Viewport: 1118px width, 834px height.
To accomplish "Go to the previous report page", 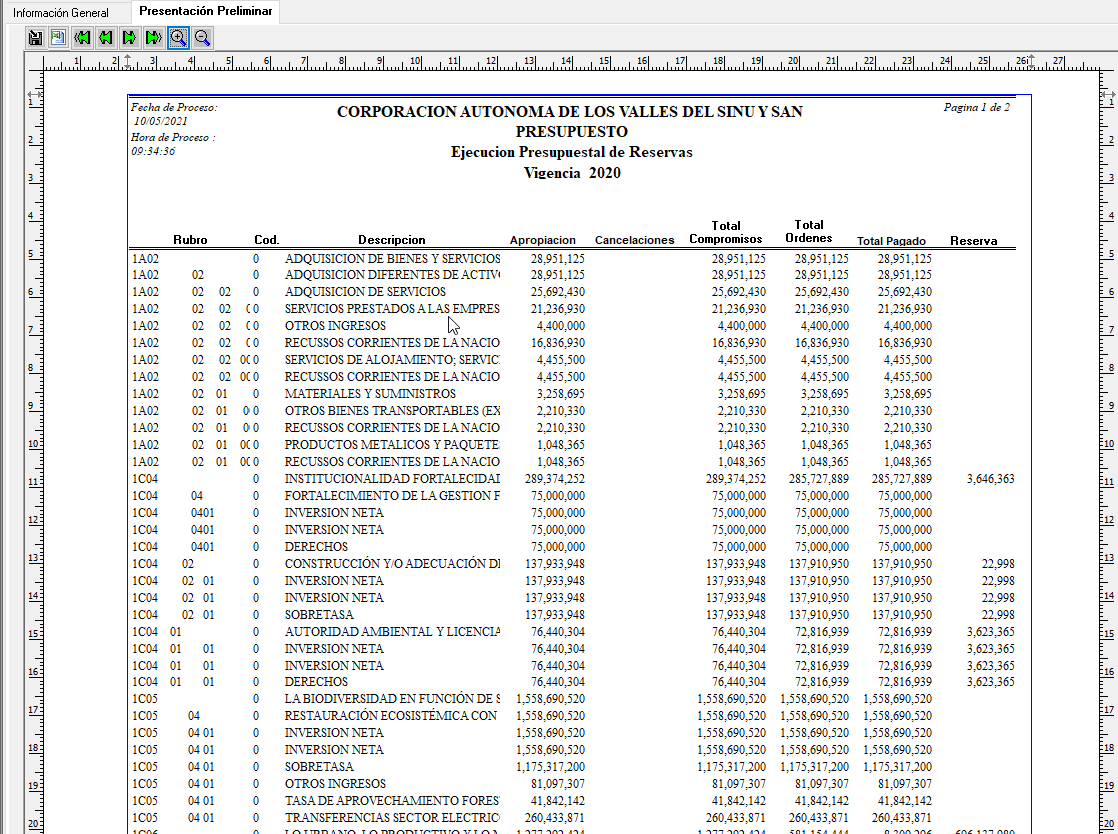I will point(105,38).
